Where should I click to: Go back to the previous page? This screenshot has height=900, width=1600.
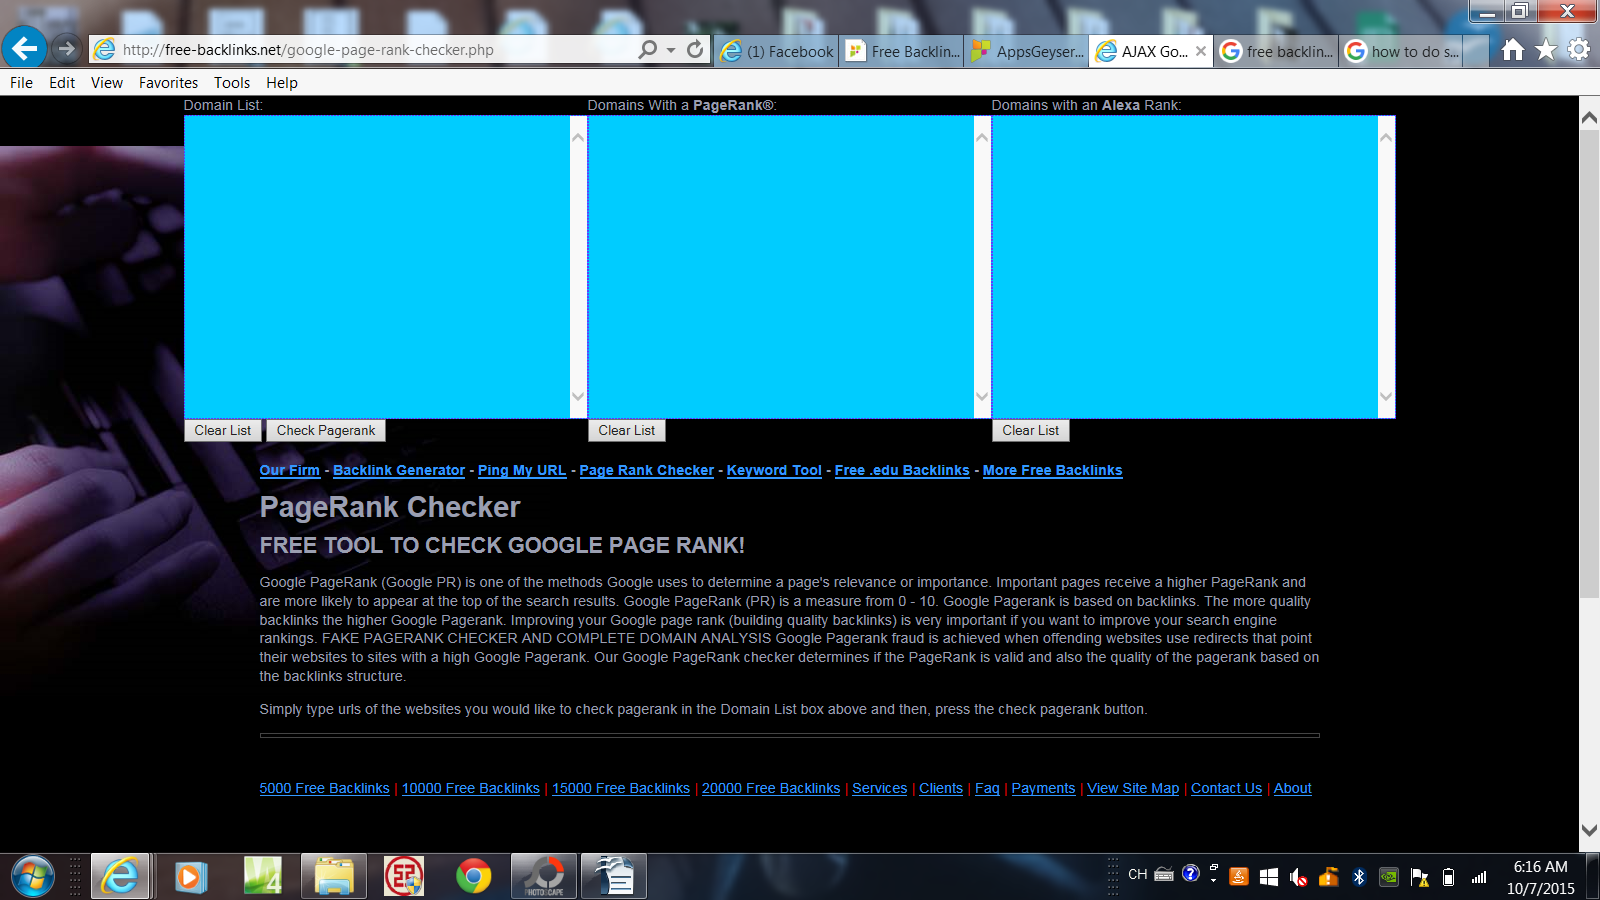point(24,48)
